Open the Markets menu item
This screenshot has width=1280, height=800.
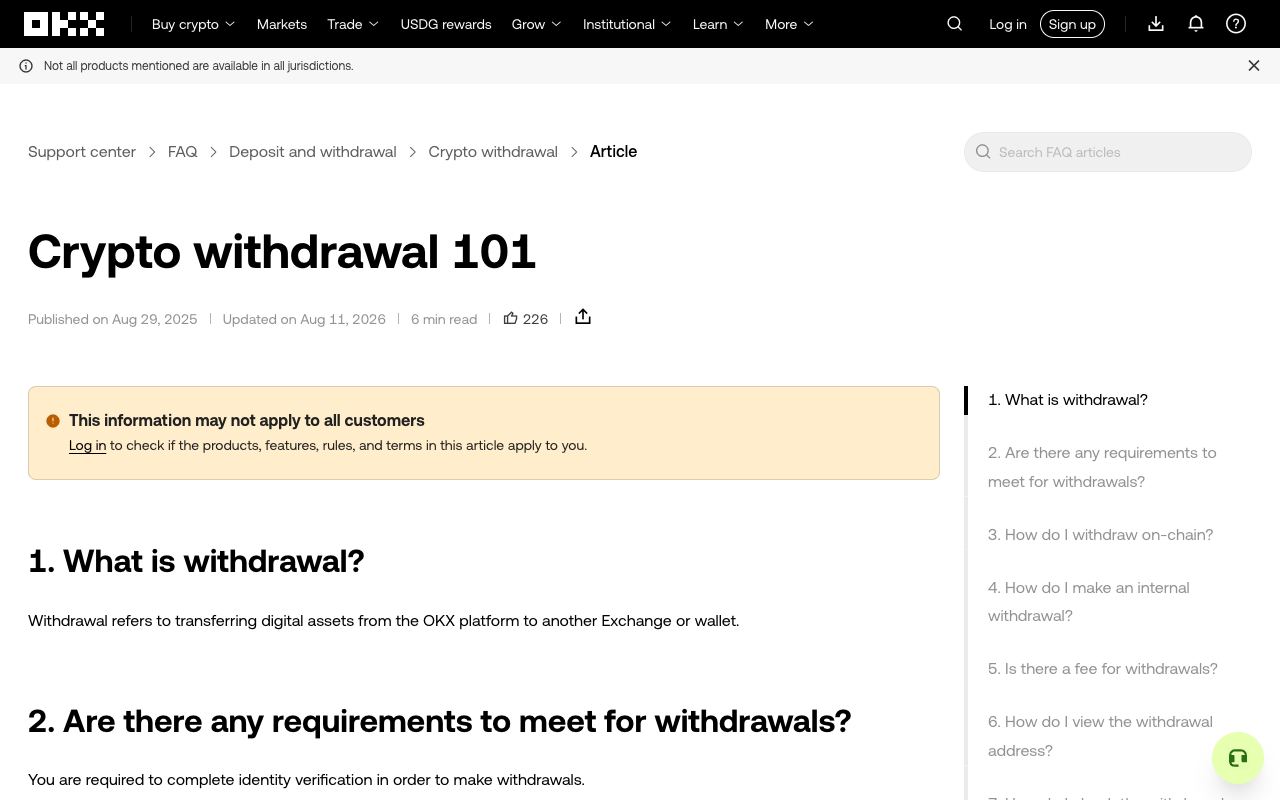click(282, 24)
